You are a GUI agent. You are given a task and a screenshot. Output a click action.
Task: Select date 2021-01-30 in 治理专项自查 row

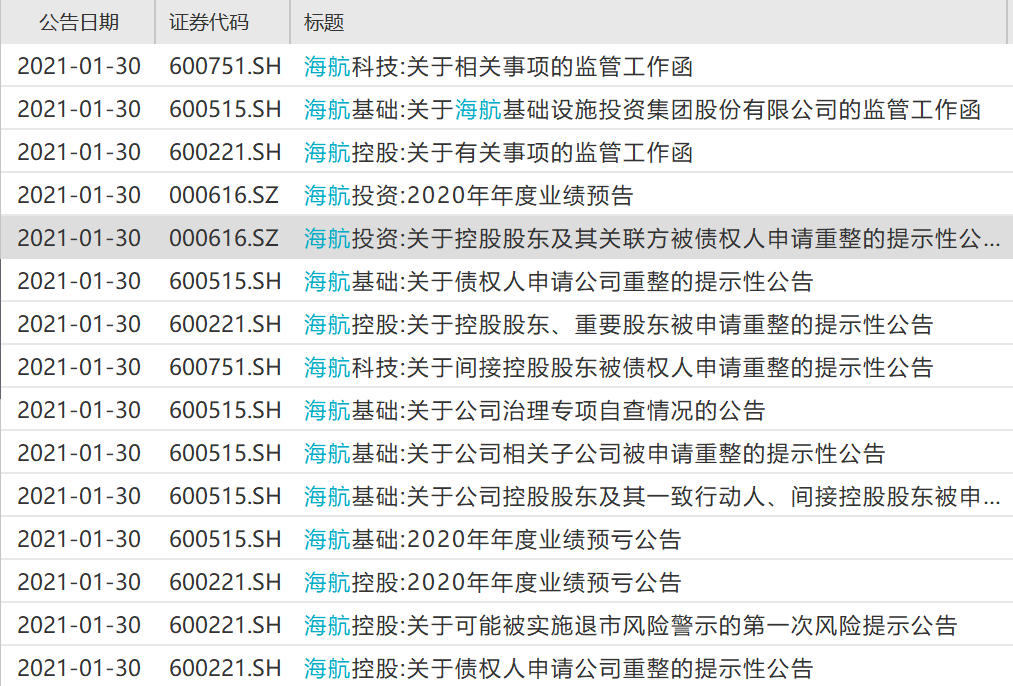pos(79,410)
